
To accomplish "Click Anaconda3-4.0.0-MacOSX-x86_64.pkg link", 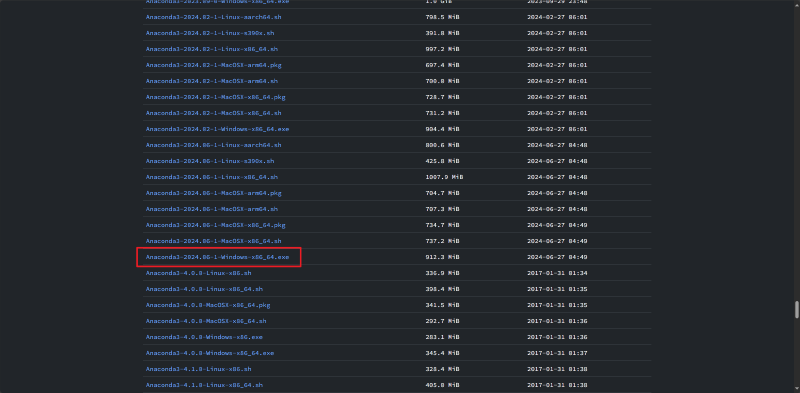I will 208,305.
